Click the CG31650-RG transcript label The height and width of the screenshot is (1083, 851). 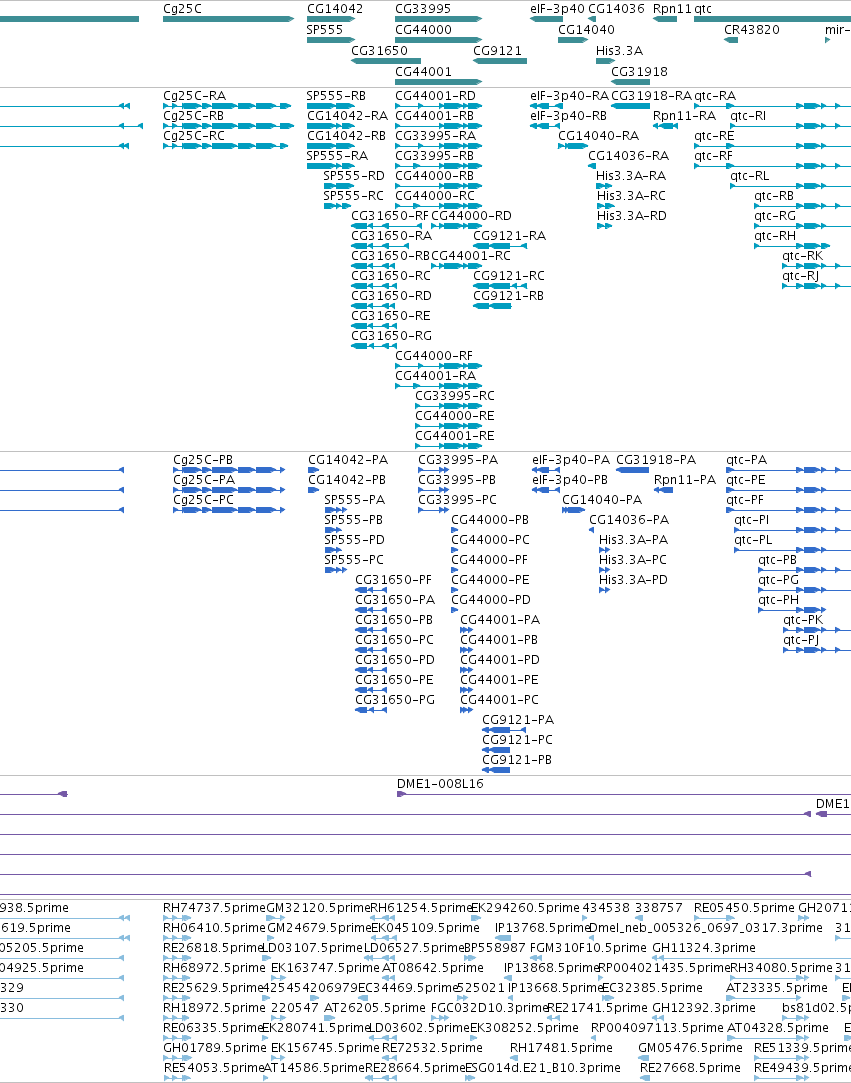coord(392,336)
